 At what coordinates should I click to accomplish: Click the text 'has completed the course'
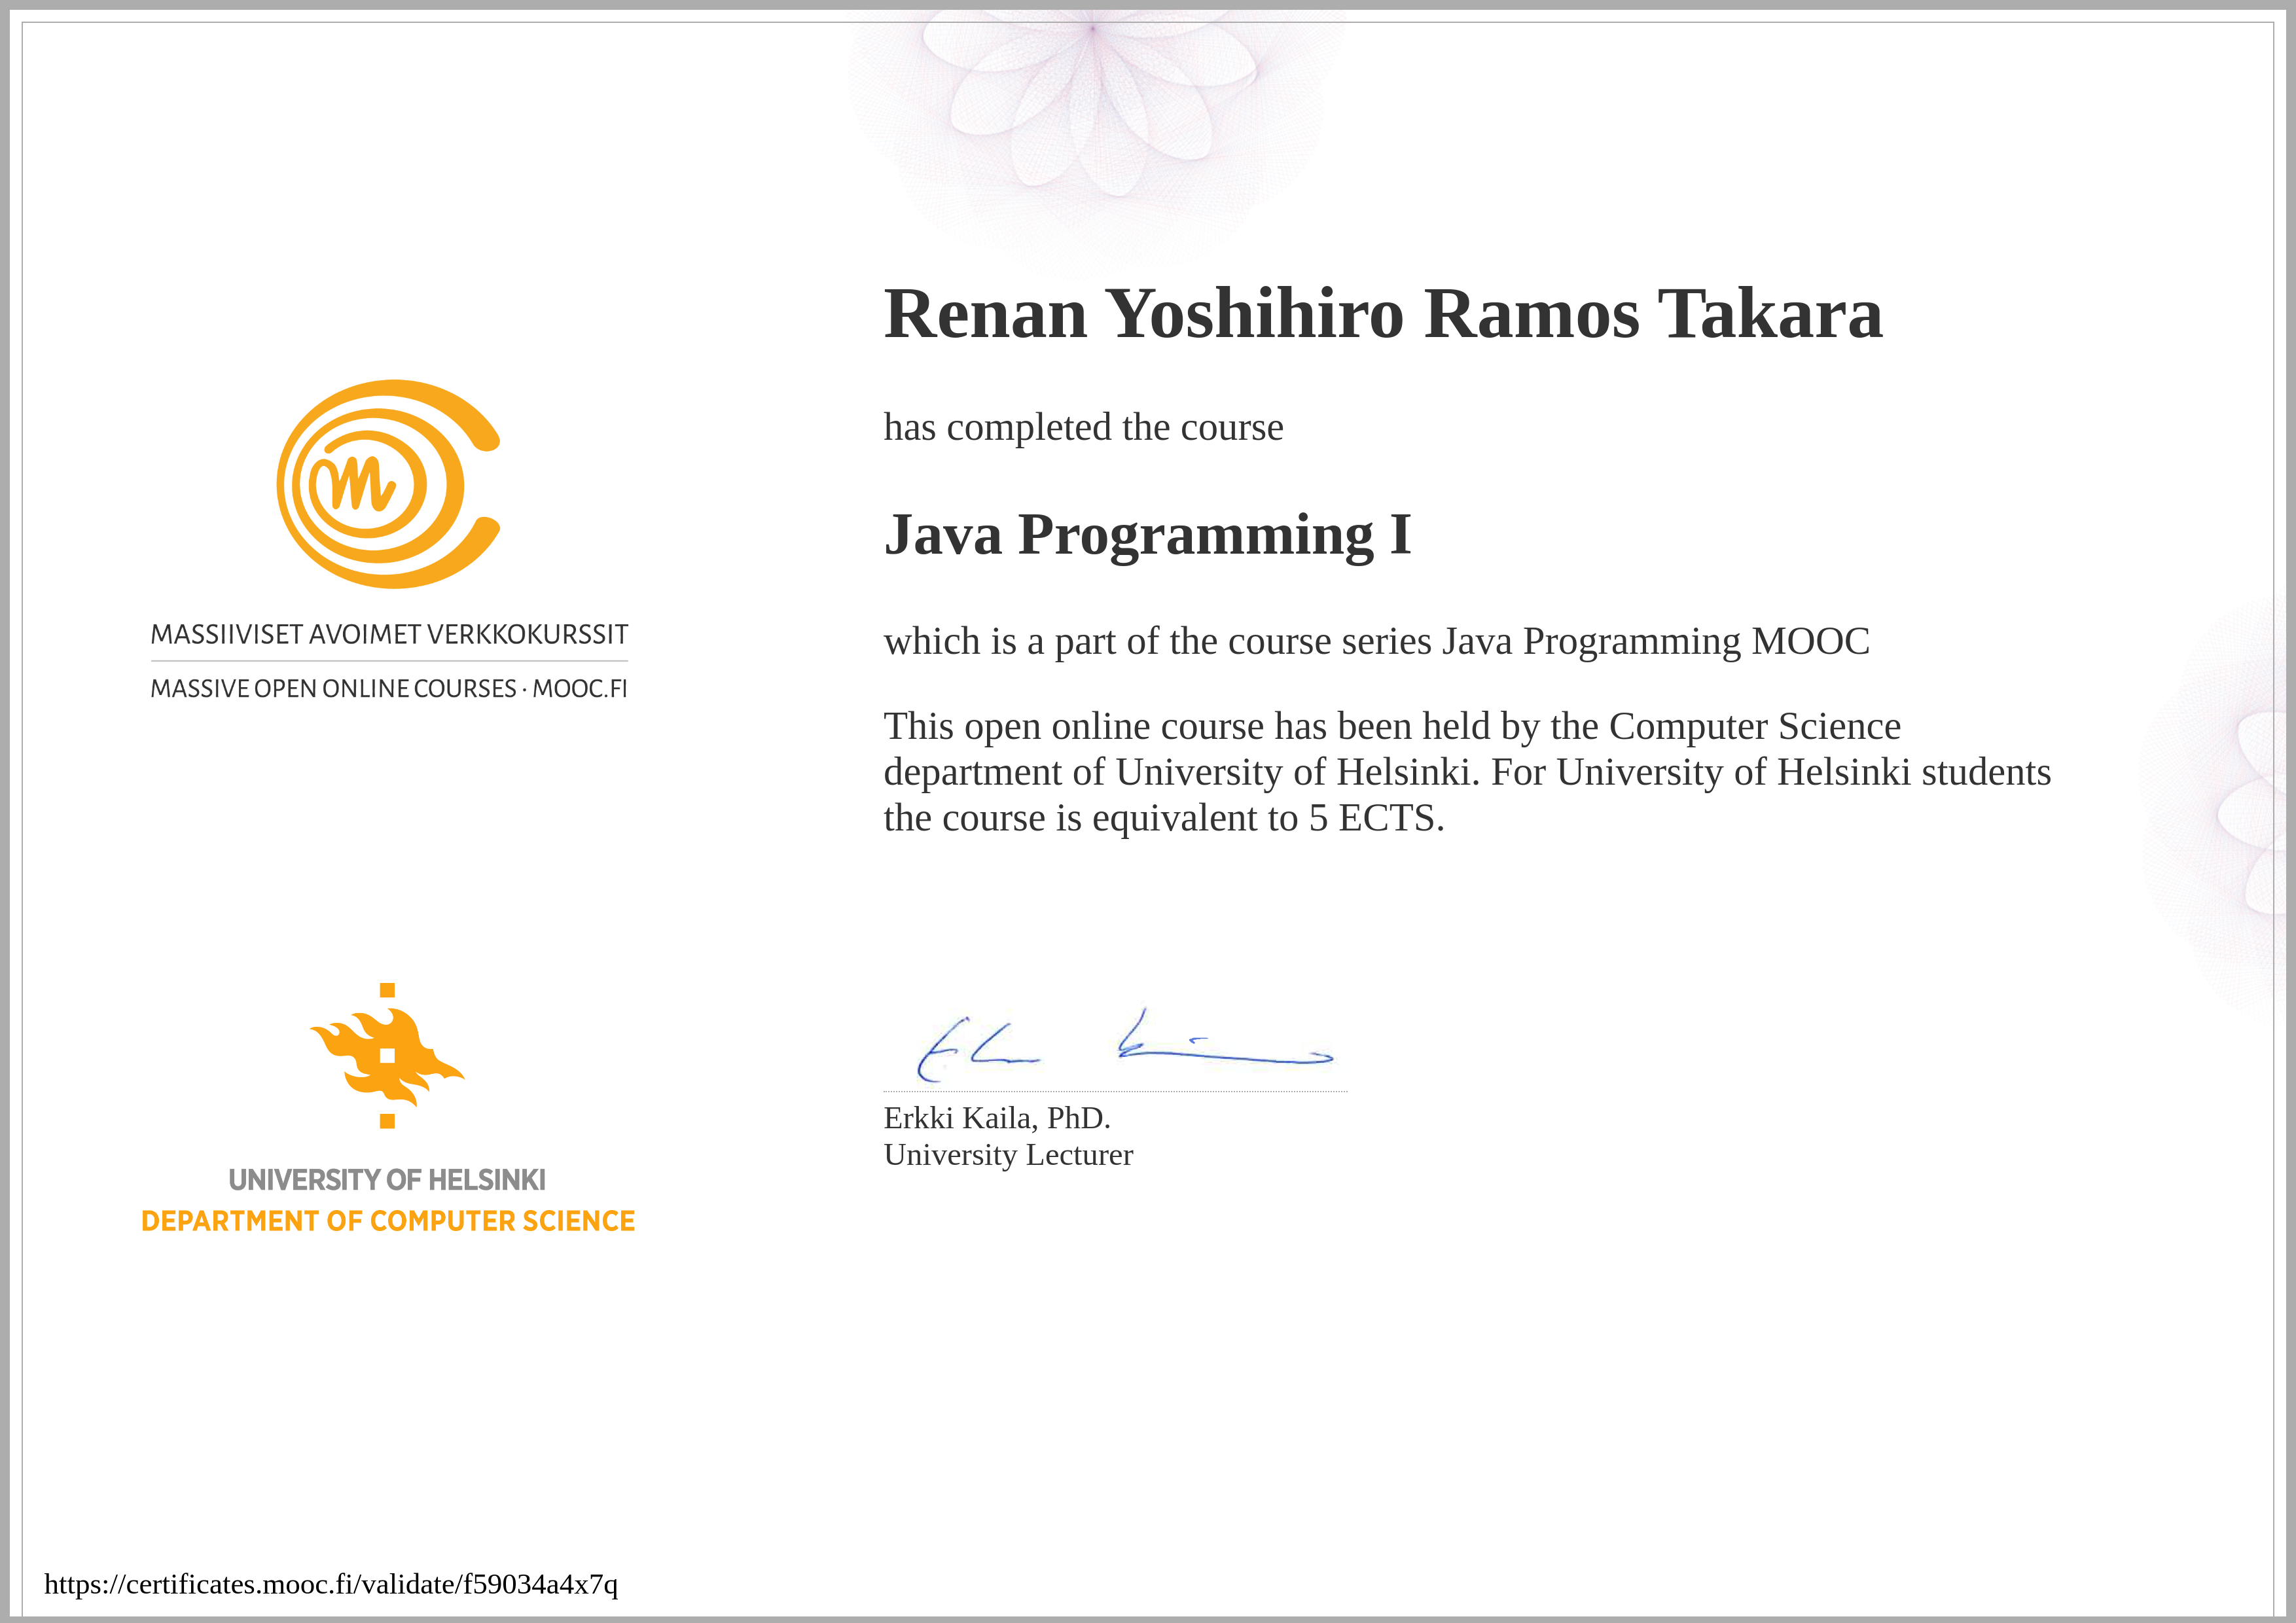[1083, 427]
